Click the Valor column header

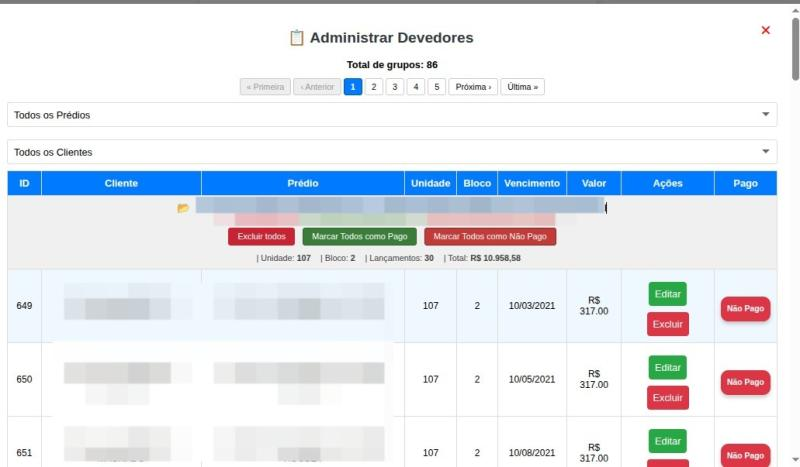click(594, 183)
